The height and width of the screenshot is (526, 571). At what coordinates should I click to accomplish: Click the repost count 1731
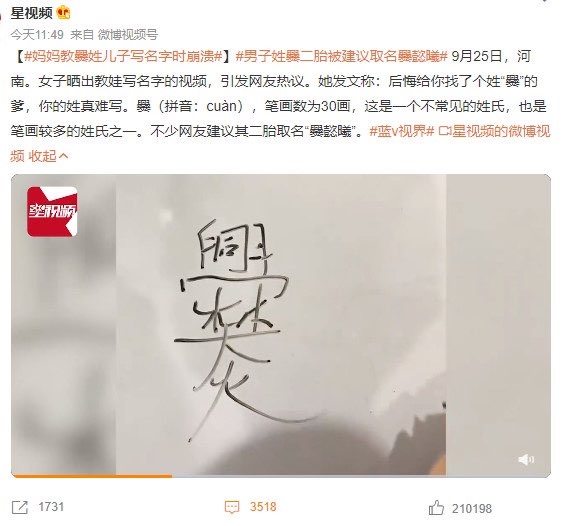pos(51,507)
